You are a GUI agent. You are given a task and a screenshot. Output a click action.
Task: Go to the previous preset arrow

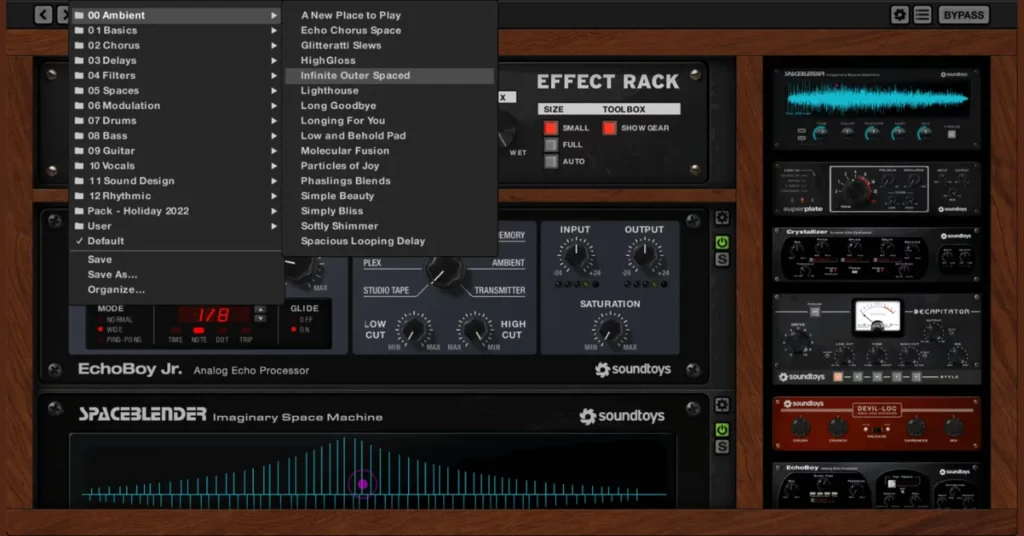pos(43,15)
